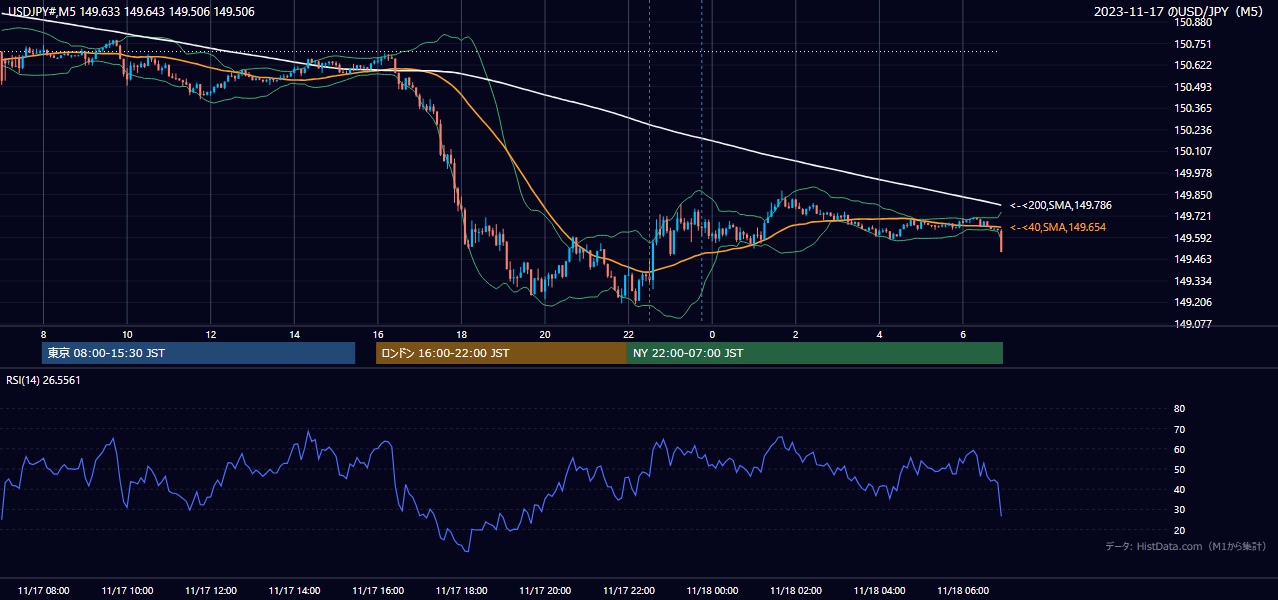Viewport: 1278px width, 600px height.
Task: Click price axis value 150.107
Action: [x=1192, y=151]
